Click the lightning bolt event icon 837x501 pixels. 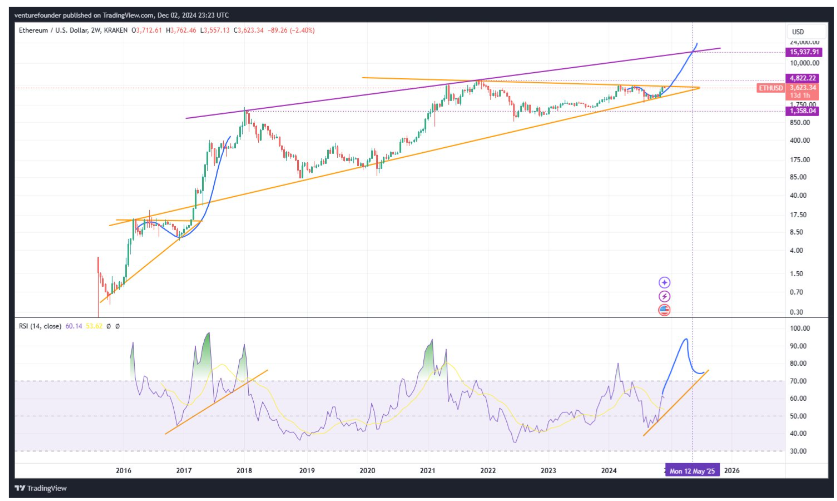click(664, 297)
